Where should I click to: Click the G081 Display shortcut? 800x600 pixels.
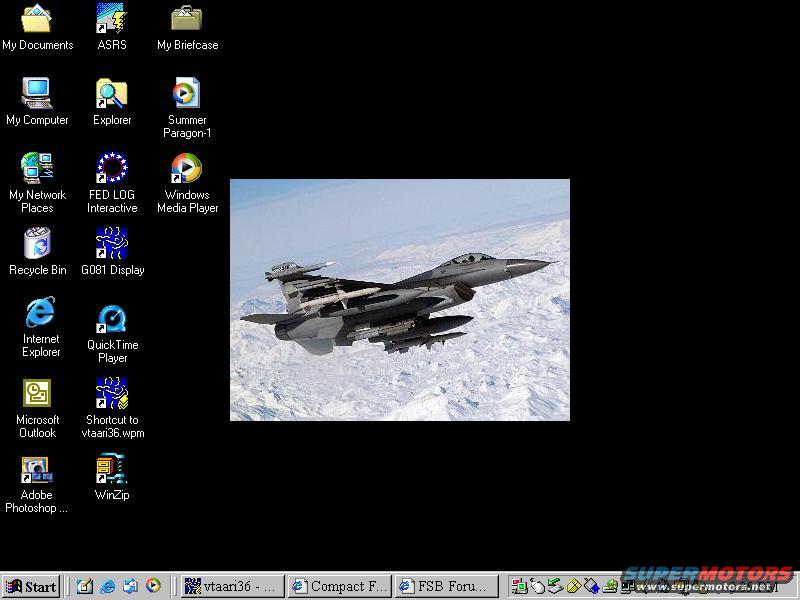(x=112, y=244)
